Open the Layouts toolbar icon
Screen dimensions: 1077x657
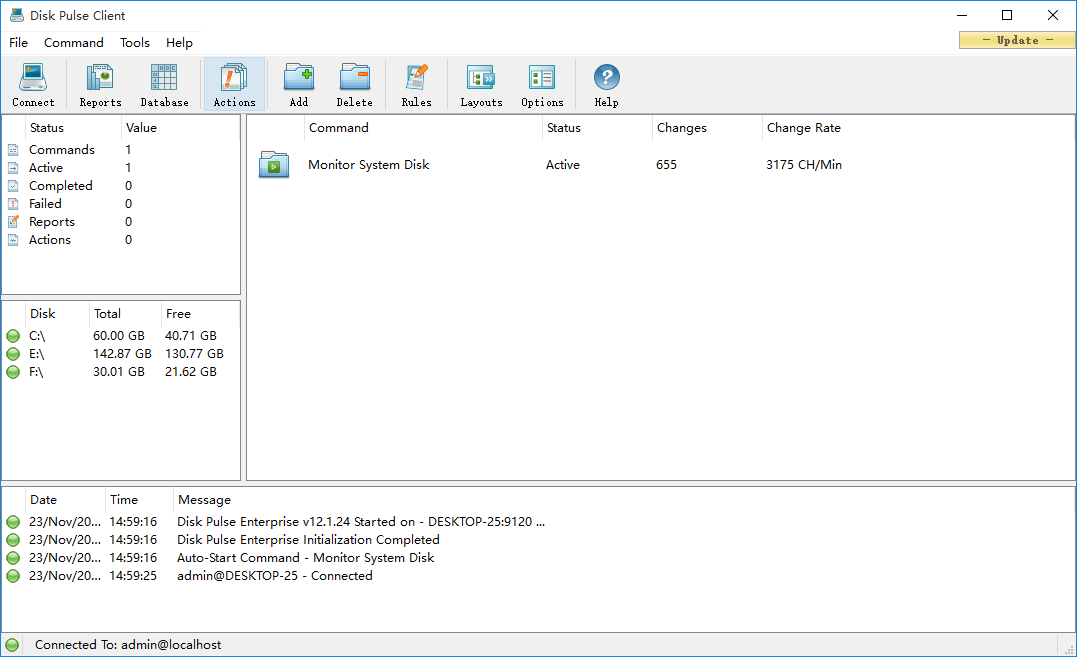click(481, 78)
